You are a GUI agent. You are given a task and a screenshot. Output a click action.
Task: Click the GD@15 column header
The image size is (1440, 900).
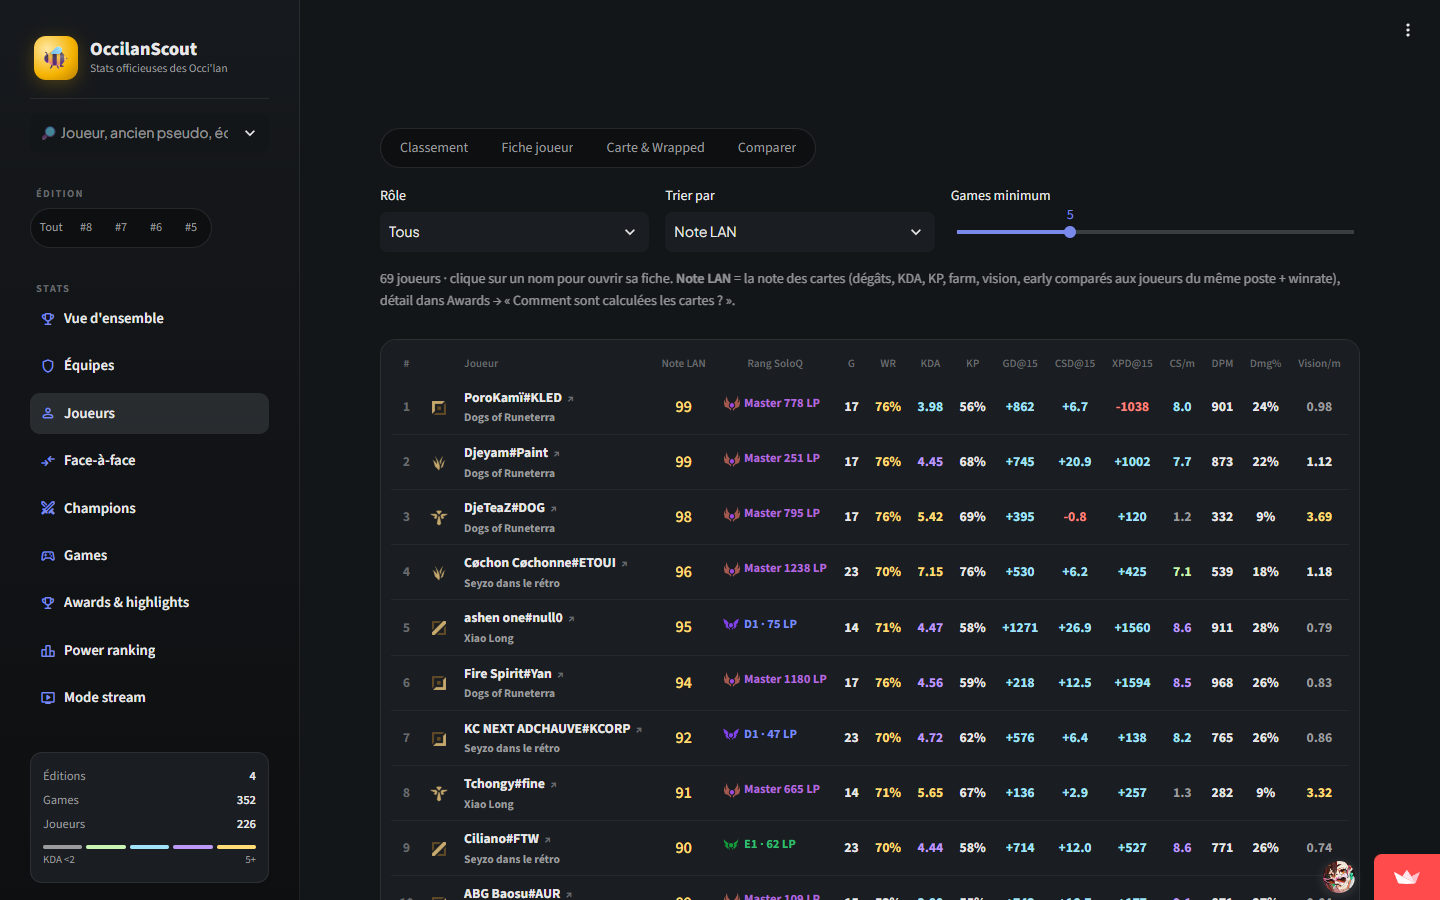coord(1020,364)
